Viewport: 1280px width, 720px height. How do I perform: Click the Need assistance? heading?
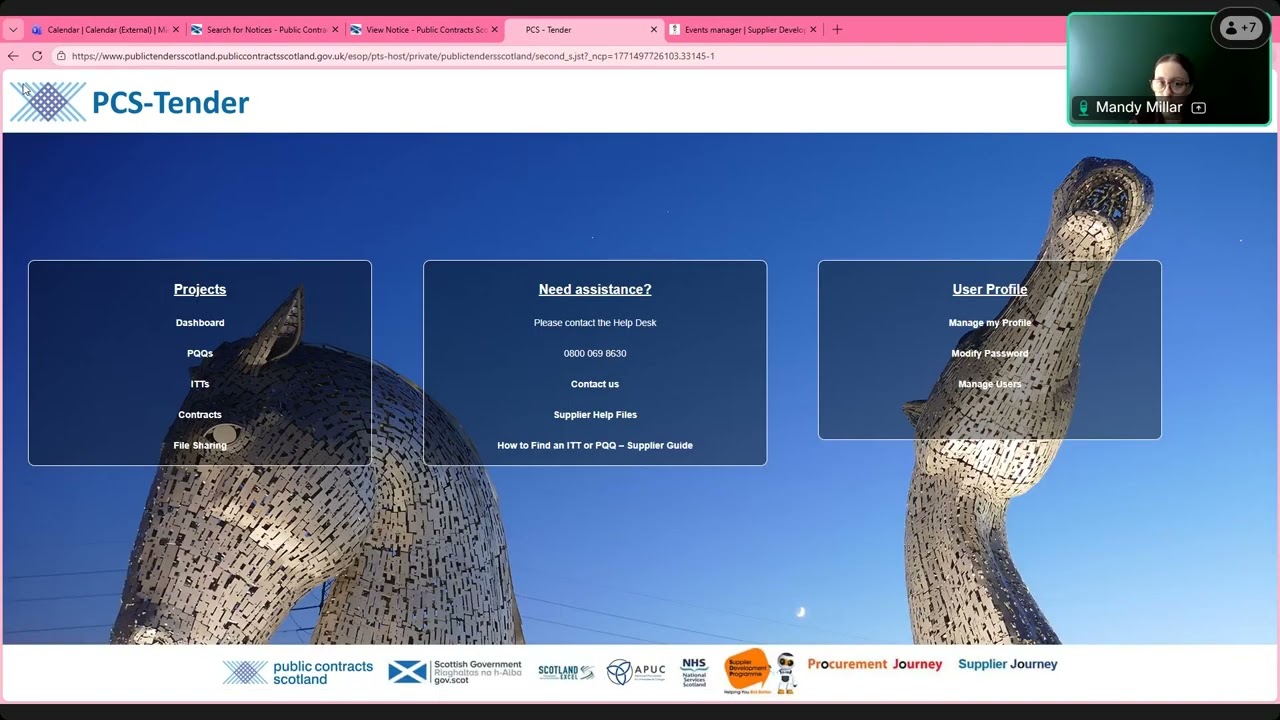click(595, 289)
